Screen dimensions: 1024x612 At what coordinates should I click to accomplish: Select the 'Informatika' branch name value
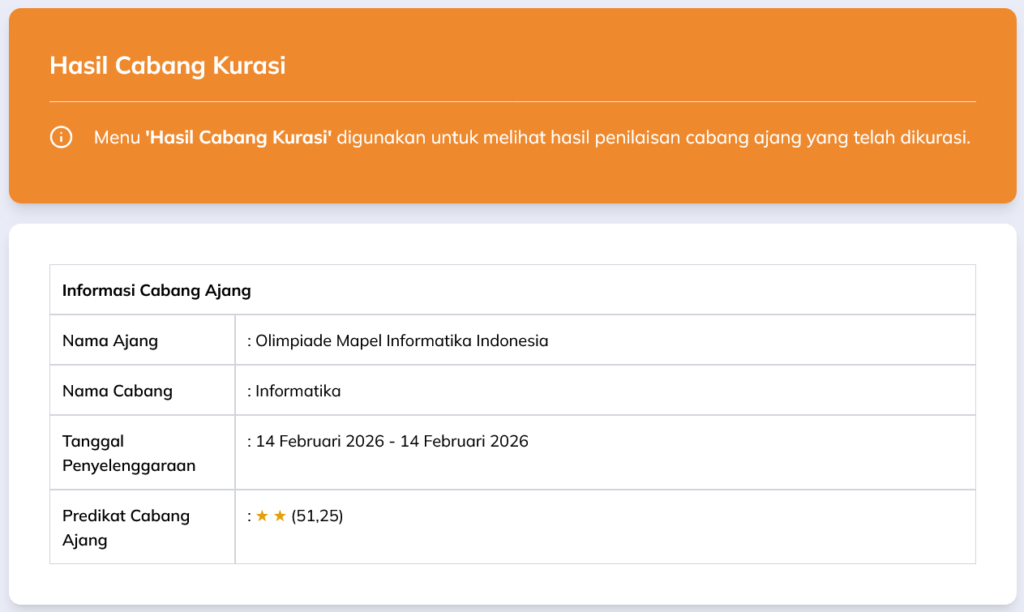point(298,391)
